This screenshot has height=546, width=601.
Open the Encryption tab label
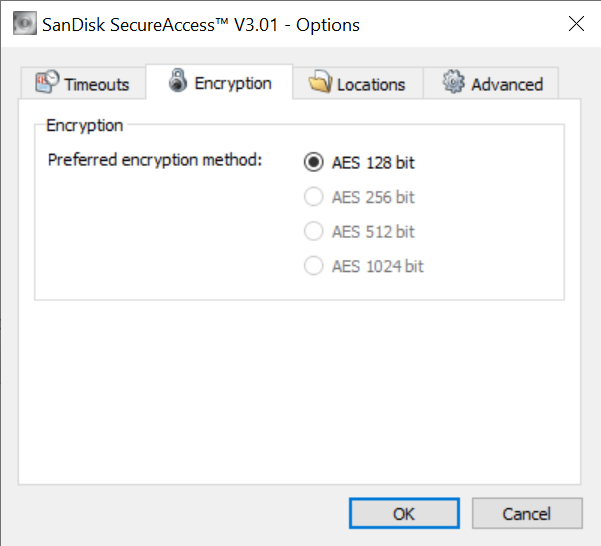click(x=233, y=83)
